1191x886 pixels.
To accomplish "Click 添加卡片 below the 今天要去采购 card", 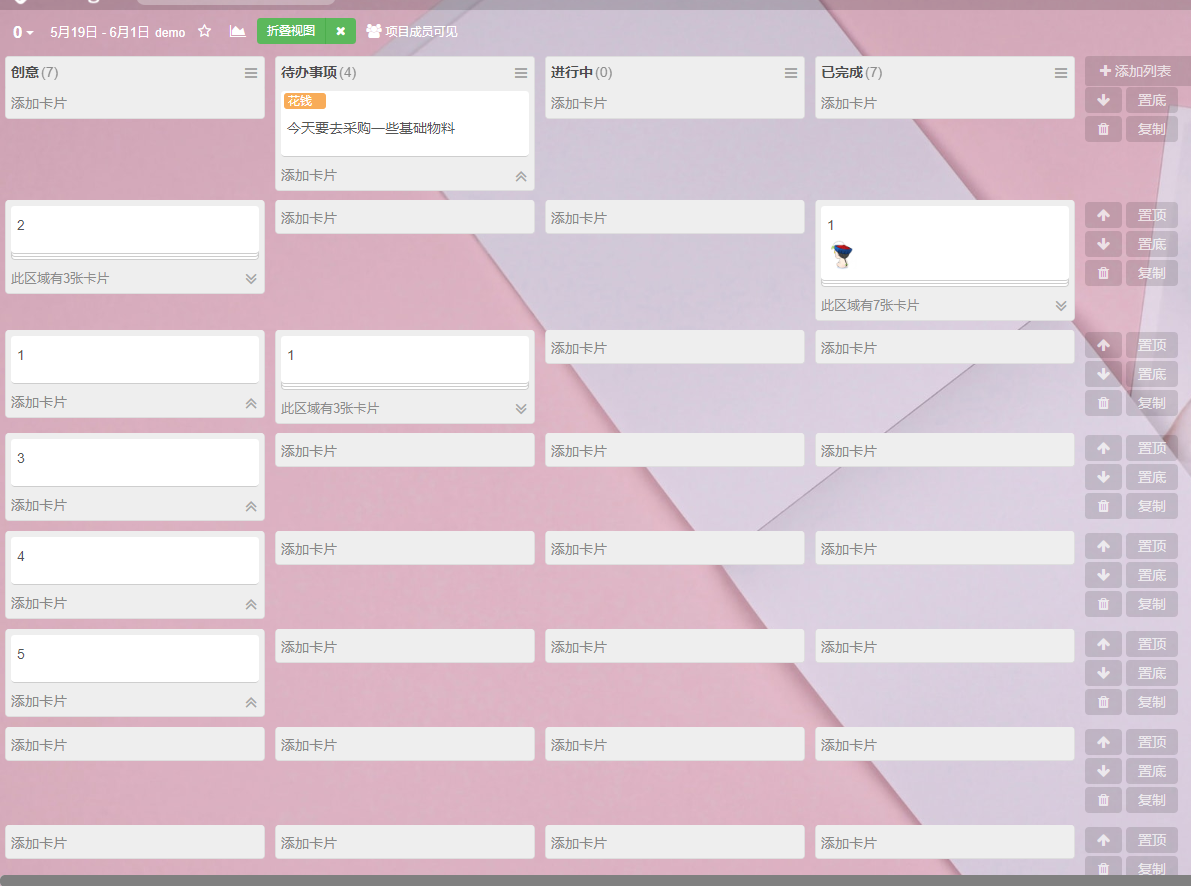I will click(308, 176).
